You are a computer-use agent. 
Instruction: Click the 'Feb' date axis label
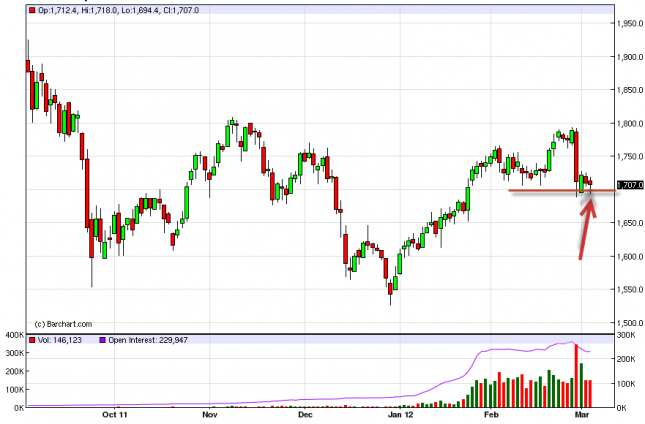click(491, 415)
